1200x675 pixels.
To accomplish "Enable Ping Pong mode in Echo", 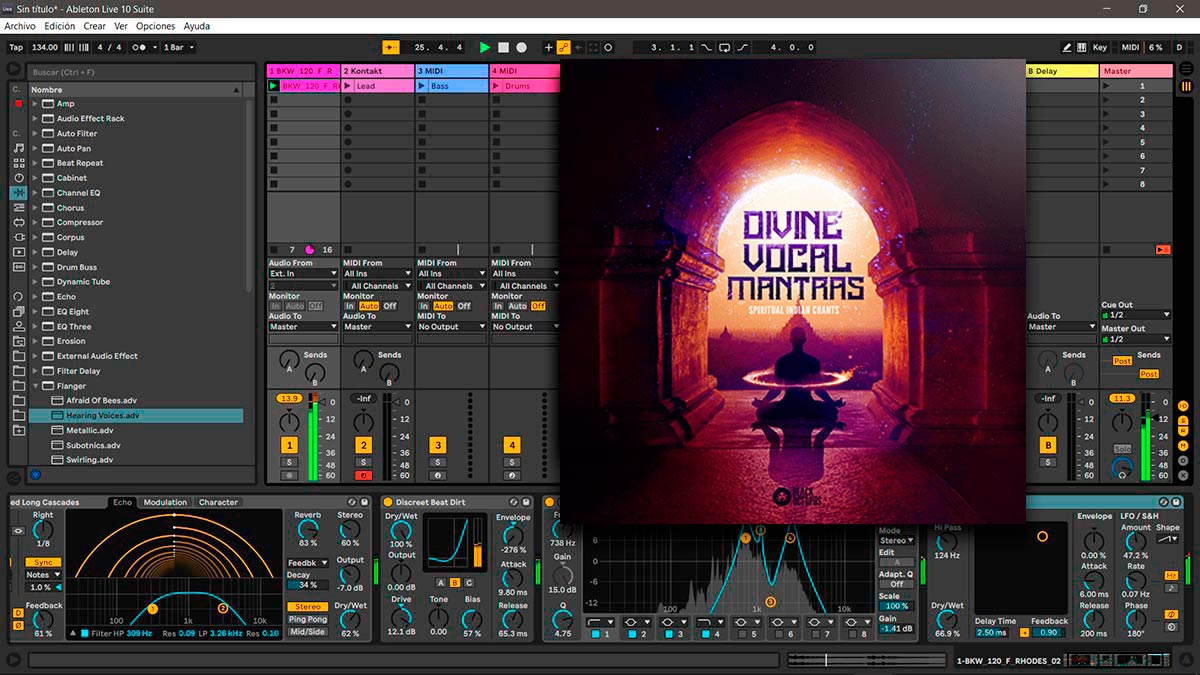I will [308, 619].
